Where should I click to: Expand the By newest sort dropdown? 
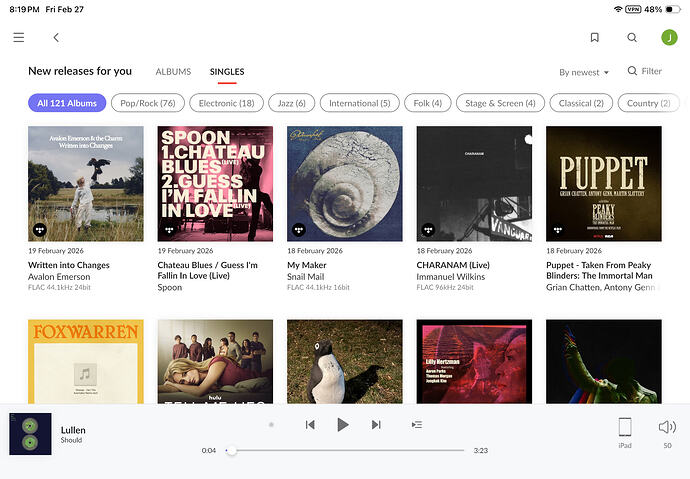coord(585,72)
